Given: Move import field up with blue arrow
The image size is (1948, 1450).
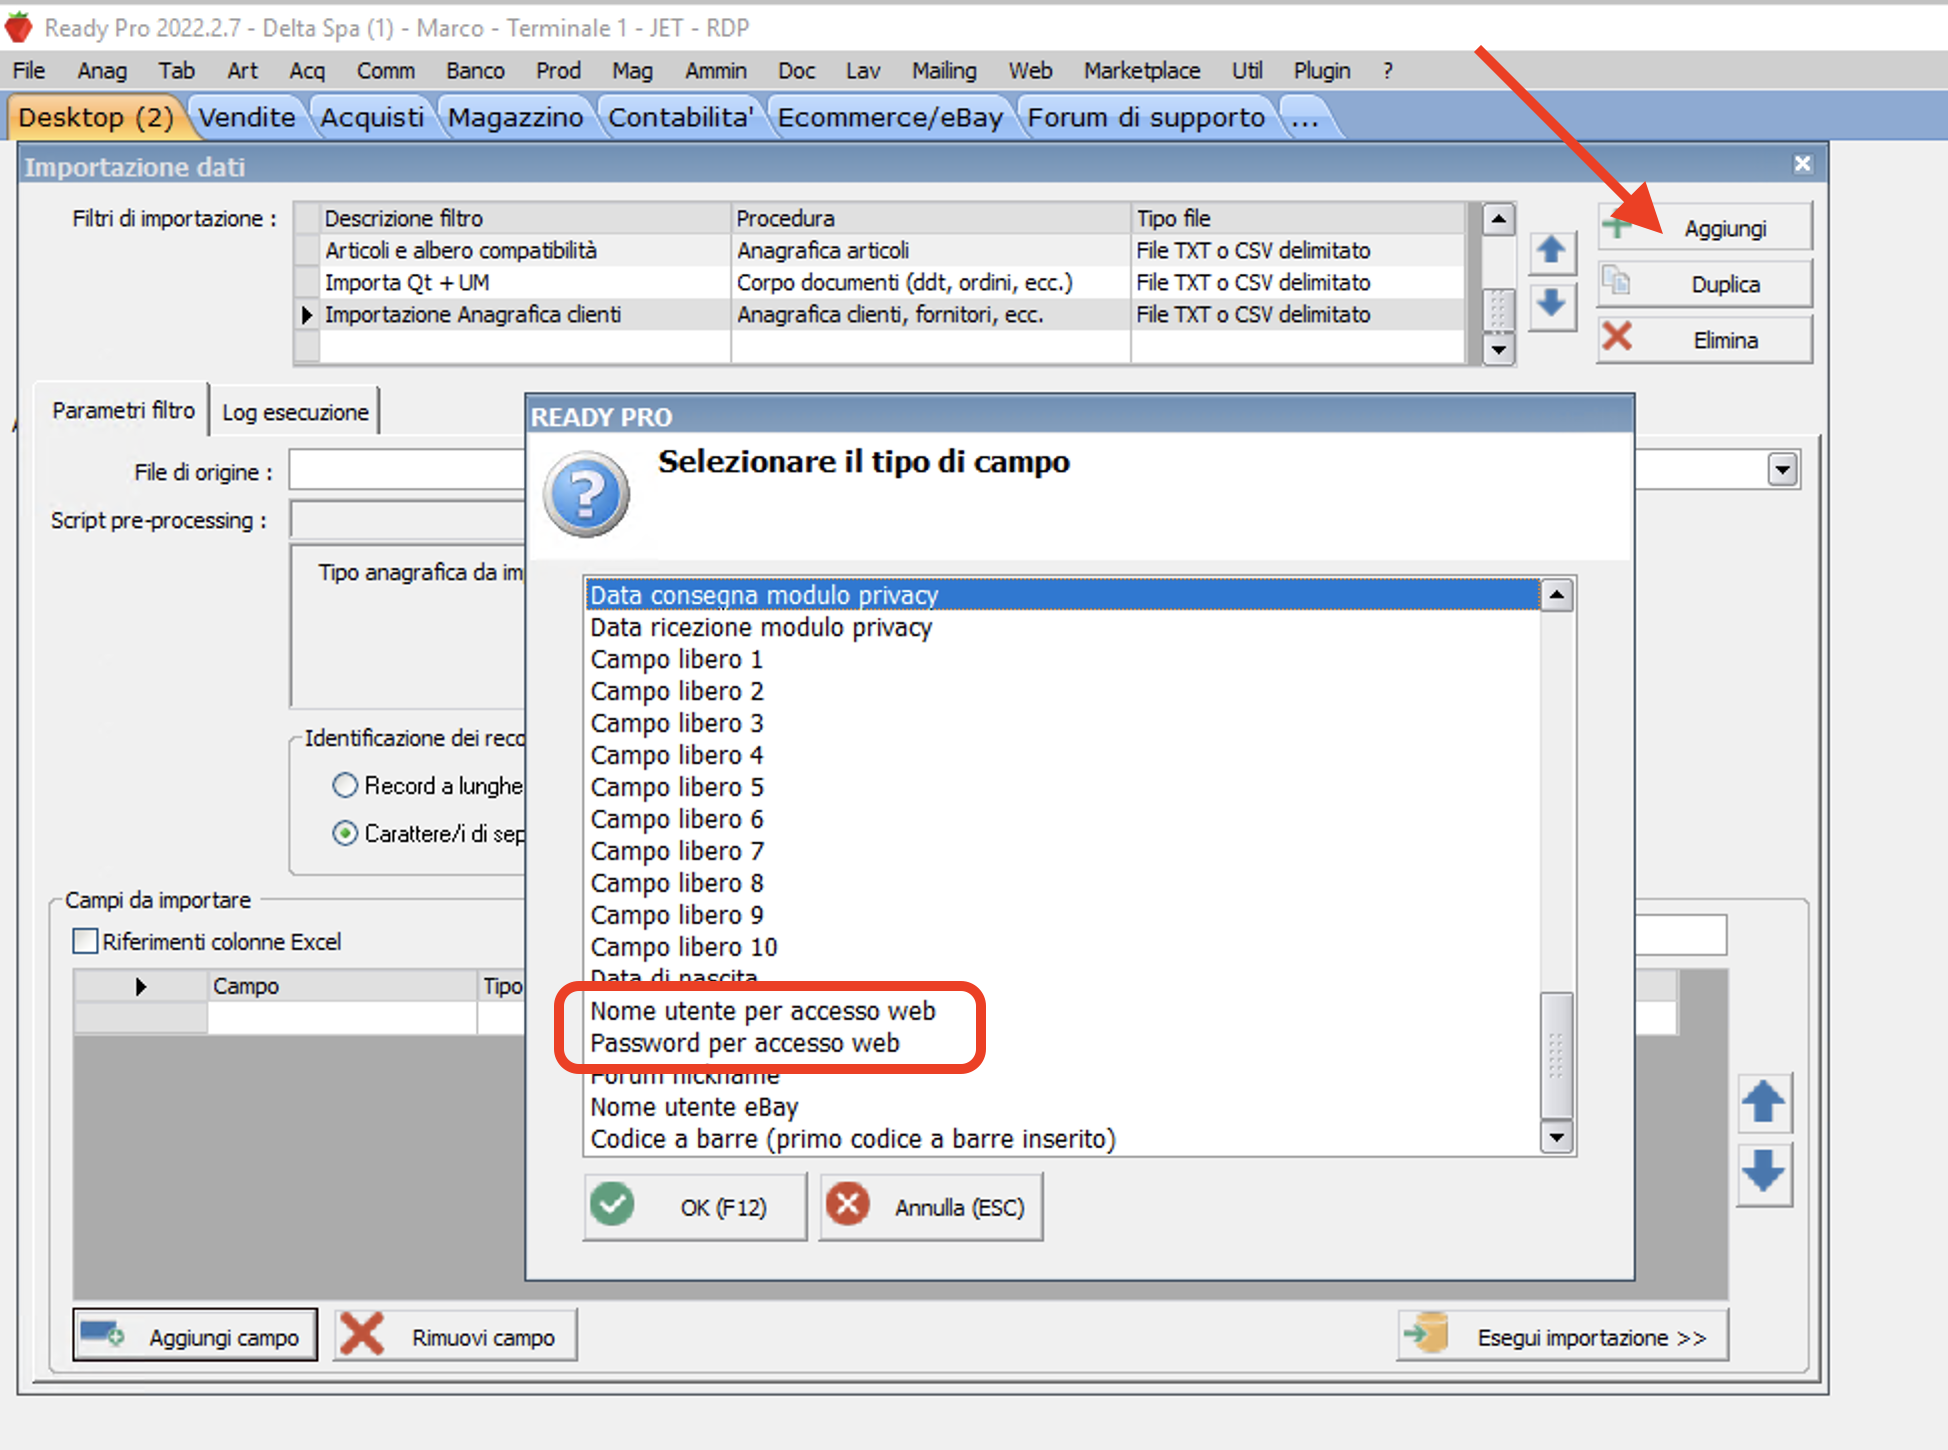Looking at the screenshot, I should click(1763, 1102).
